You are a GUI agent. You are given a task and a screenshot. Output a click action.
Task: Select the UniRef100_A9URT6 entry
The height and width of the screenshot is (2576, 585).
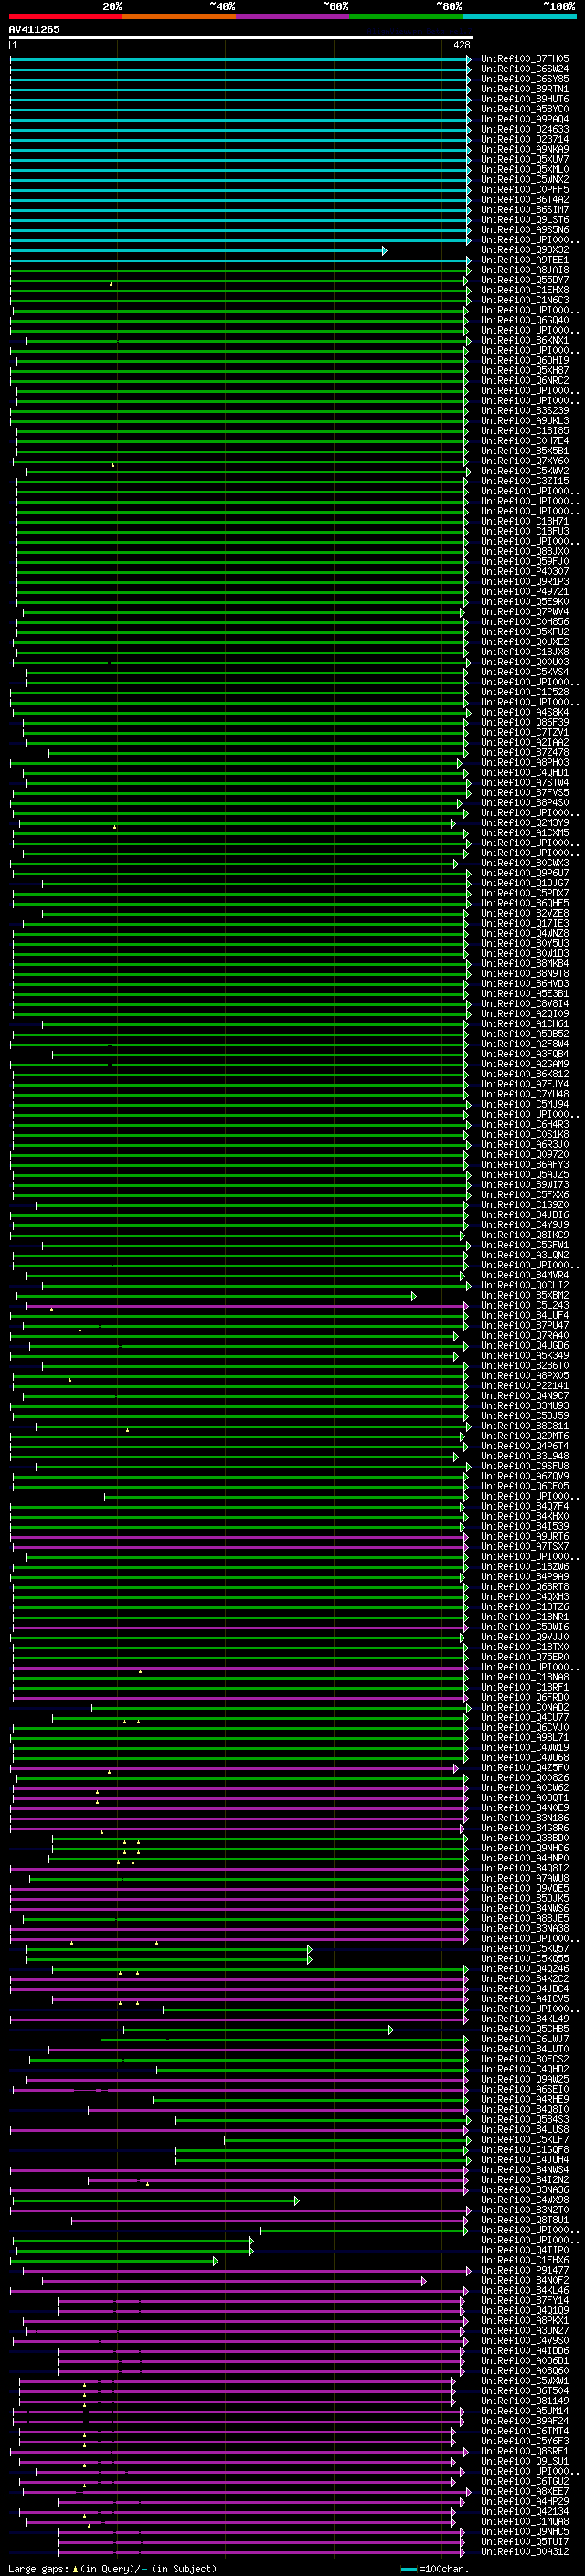click(525, 1537)
